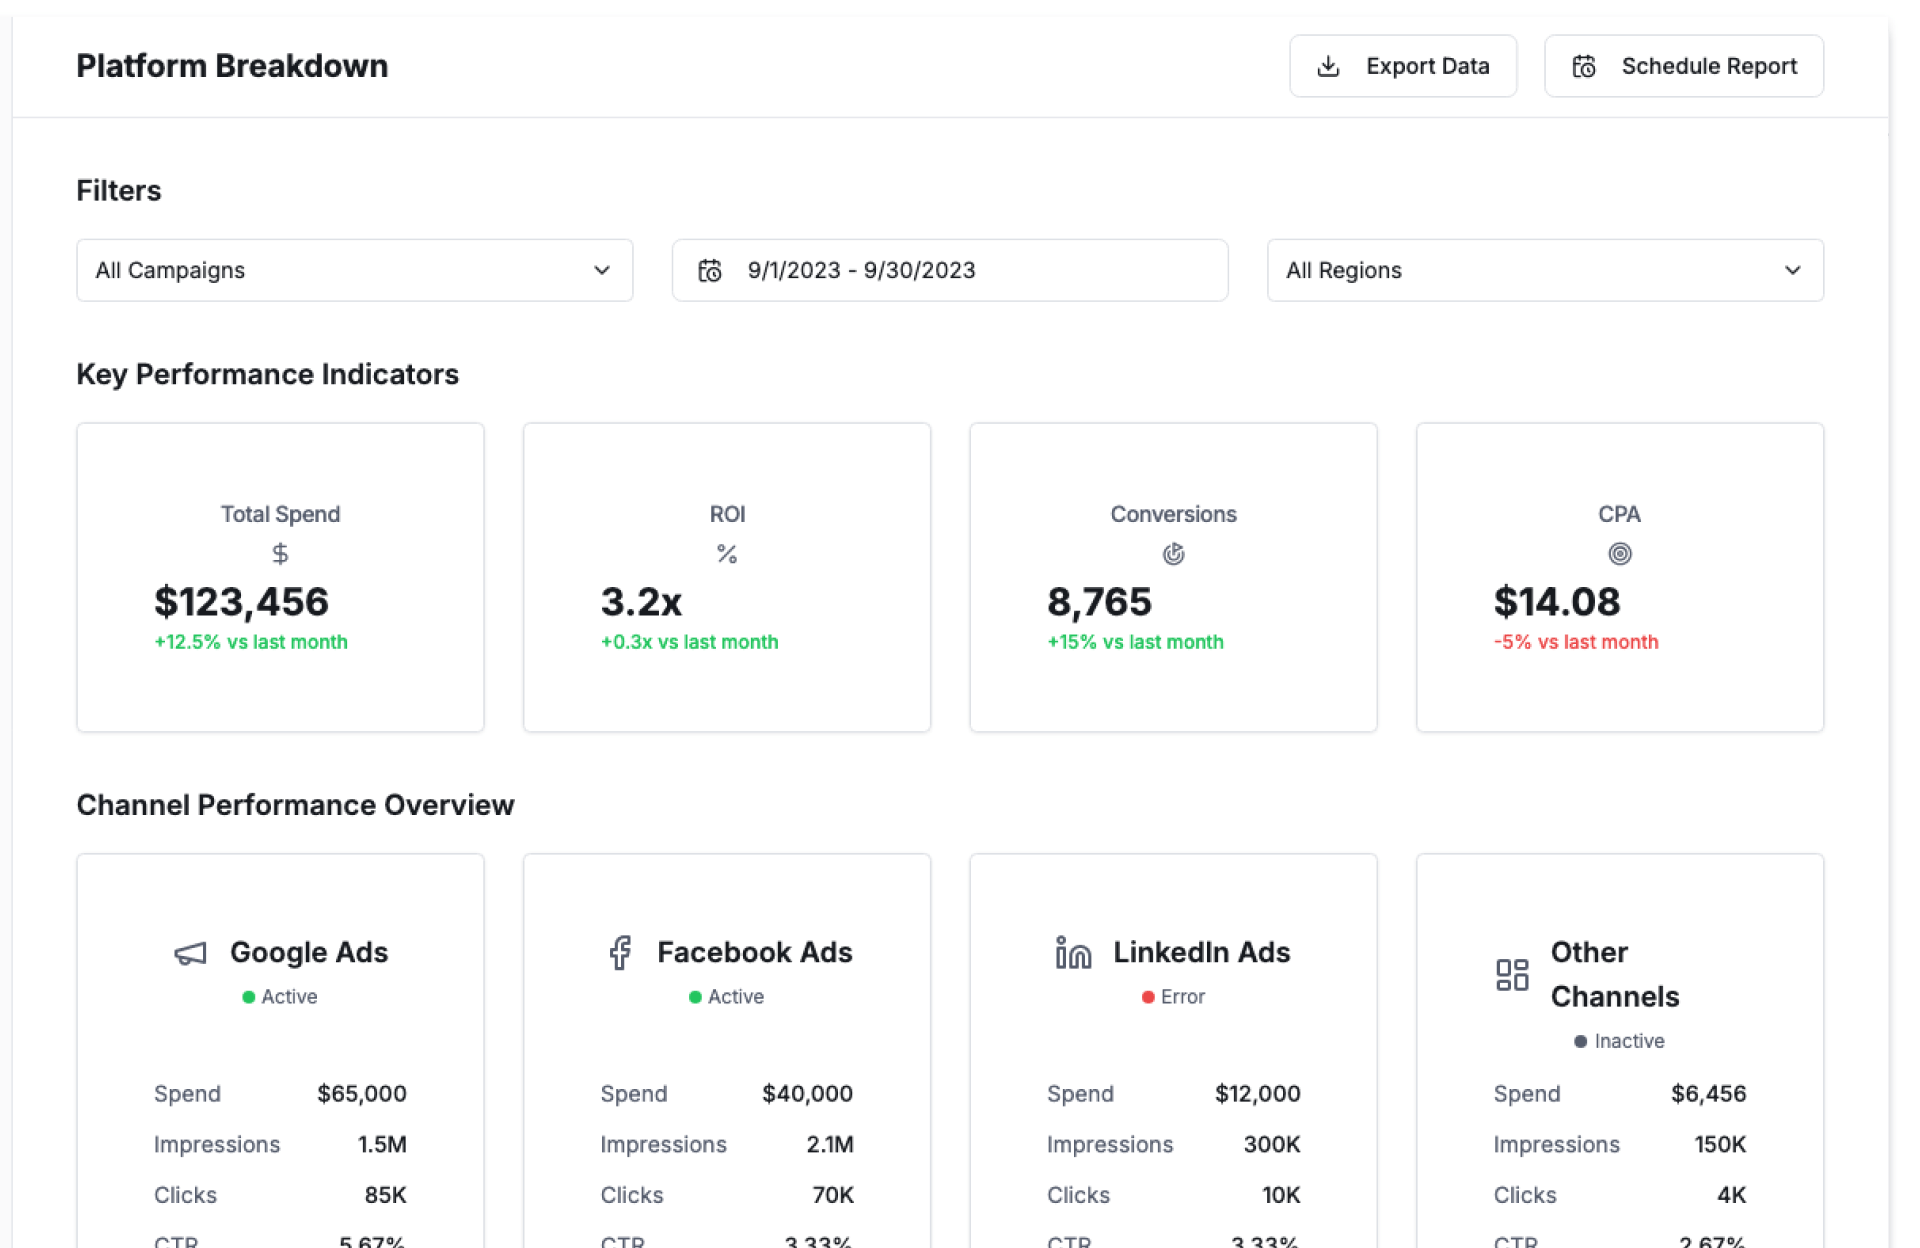
Task: Click the red Error status on LinkedIn Ads
Action: (x=1173, y=997)
